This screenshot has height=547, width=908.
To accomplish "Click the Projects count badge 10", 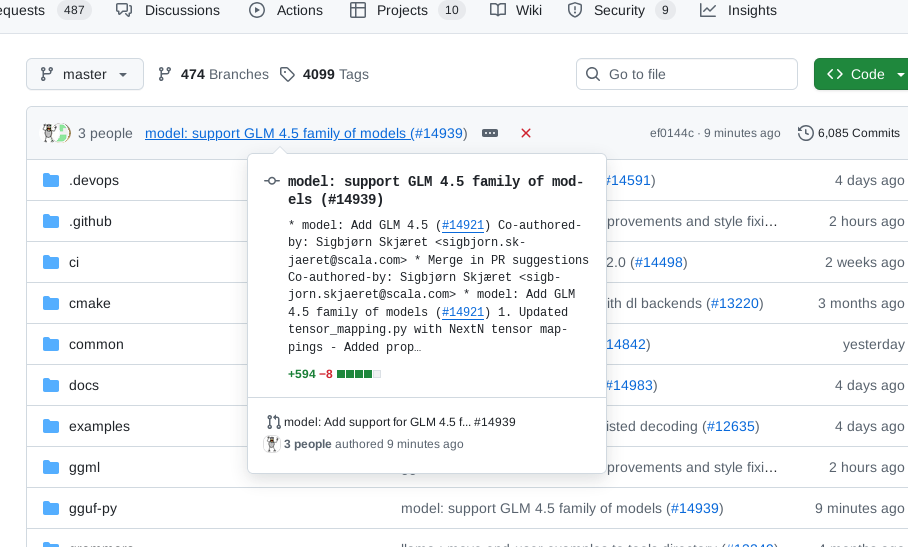I will [452, 10].
